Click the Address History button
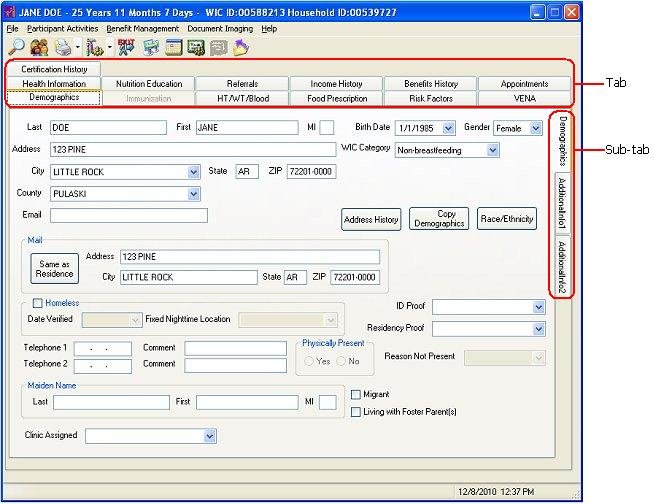Screen dimensions: 654x504 pyautogui.click(x=371, y=219)
